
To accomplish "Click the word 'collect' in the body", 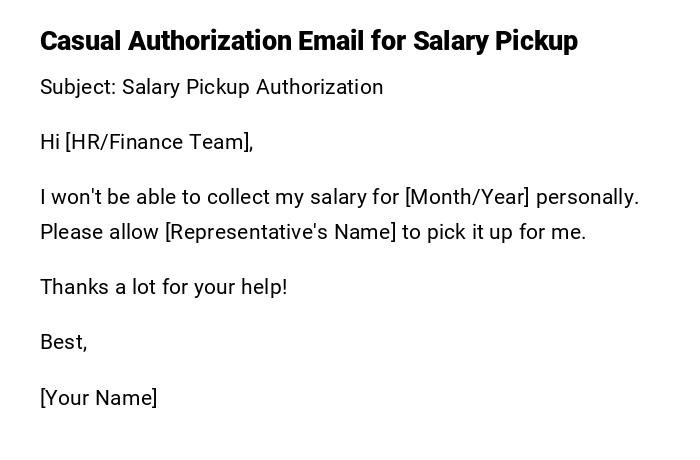I will click(240, 197).
